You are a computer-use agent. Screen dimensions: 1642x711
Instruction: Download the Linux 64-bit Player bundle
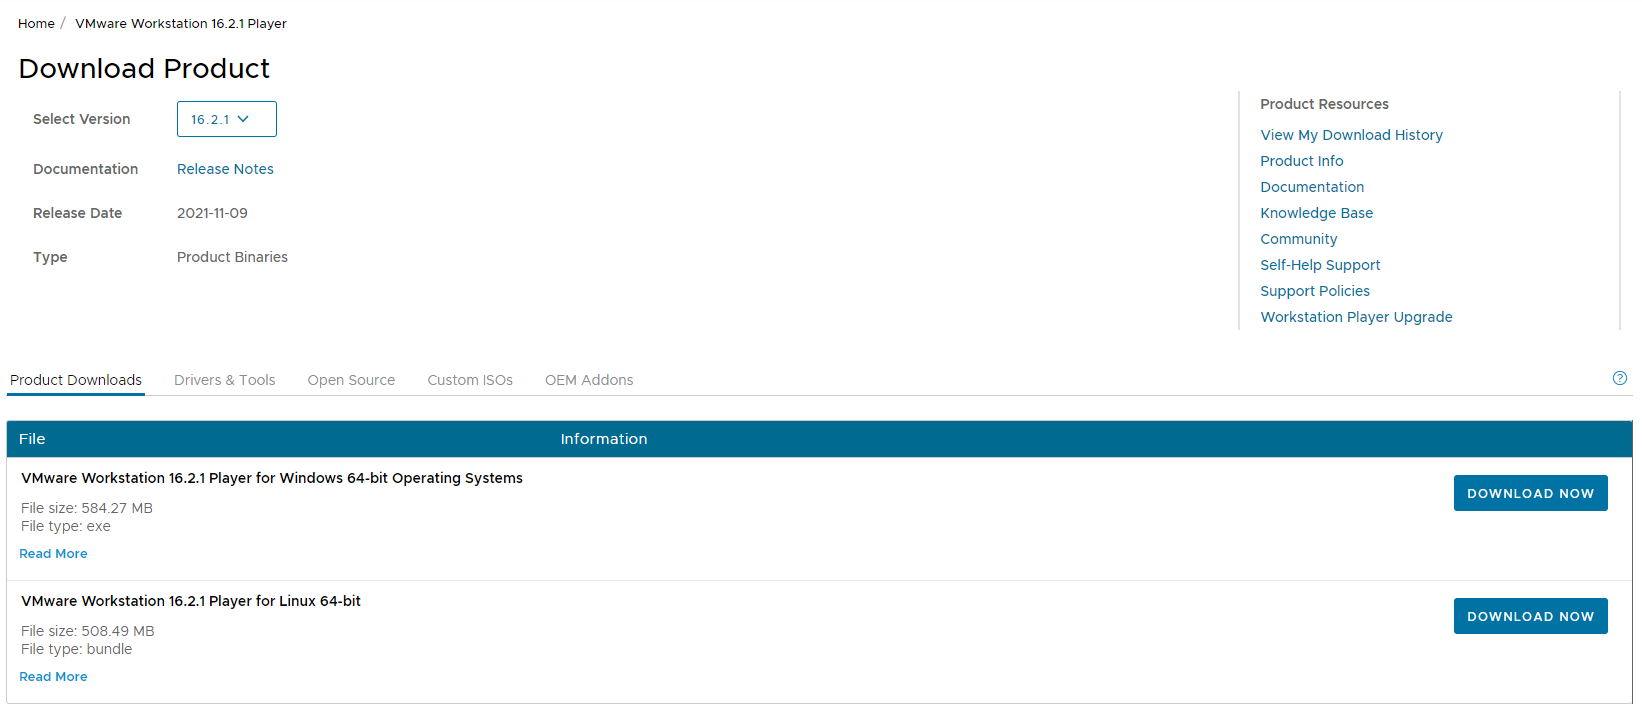tap(1530, 616)
